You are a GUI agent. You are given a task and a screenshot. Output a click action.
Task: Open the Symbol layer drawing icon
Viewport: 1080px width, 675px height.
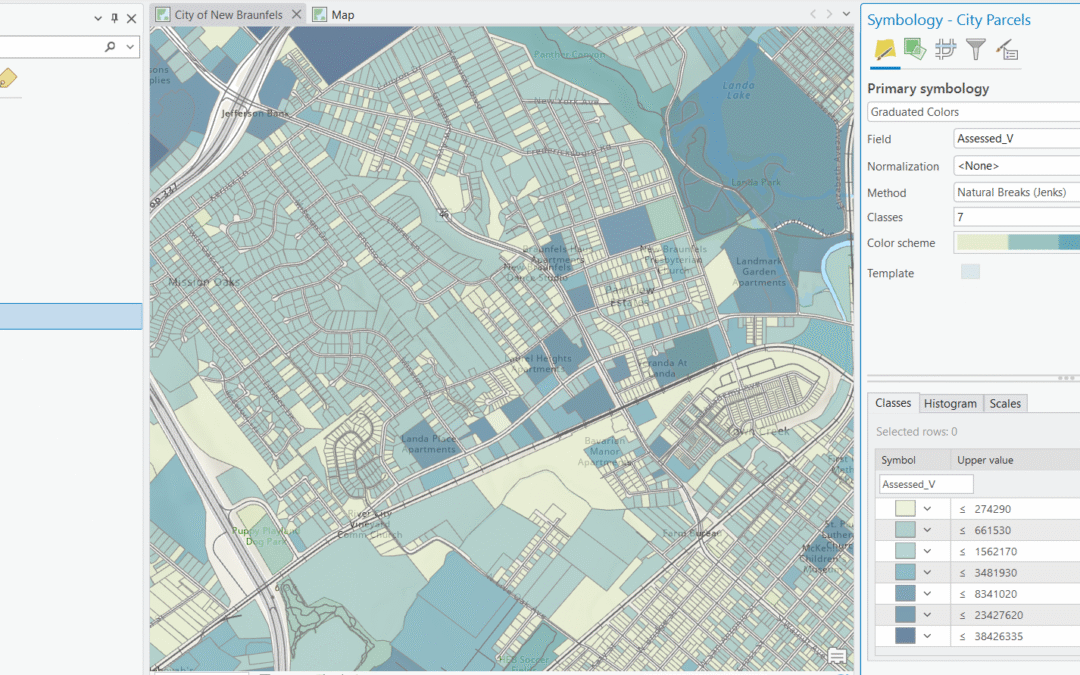point(945,48)
